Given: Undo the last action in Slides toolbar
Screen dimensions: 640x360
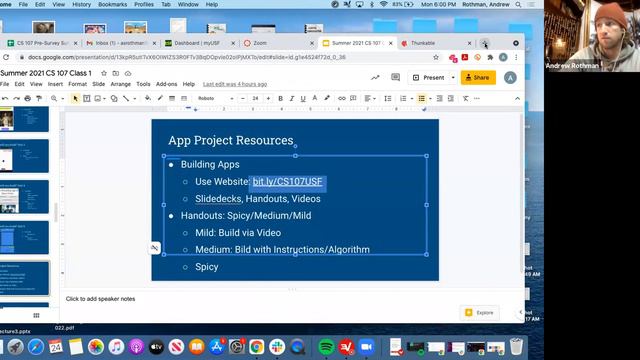Looking at the screenshot, I should (5, 98).
